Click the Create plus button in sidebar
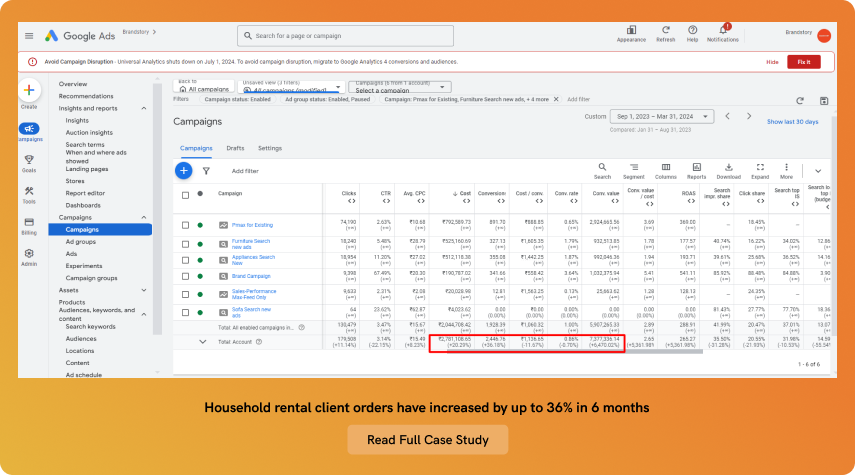This screenshot has width=855, height=475. click(29, 91)
